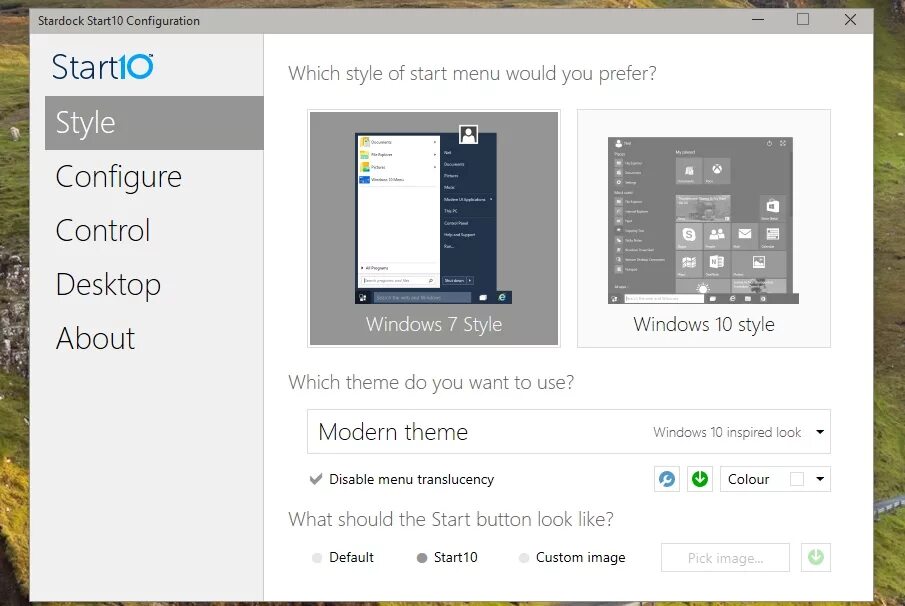
Task: Open the About section
Action: coord(95,338)
